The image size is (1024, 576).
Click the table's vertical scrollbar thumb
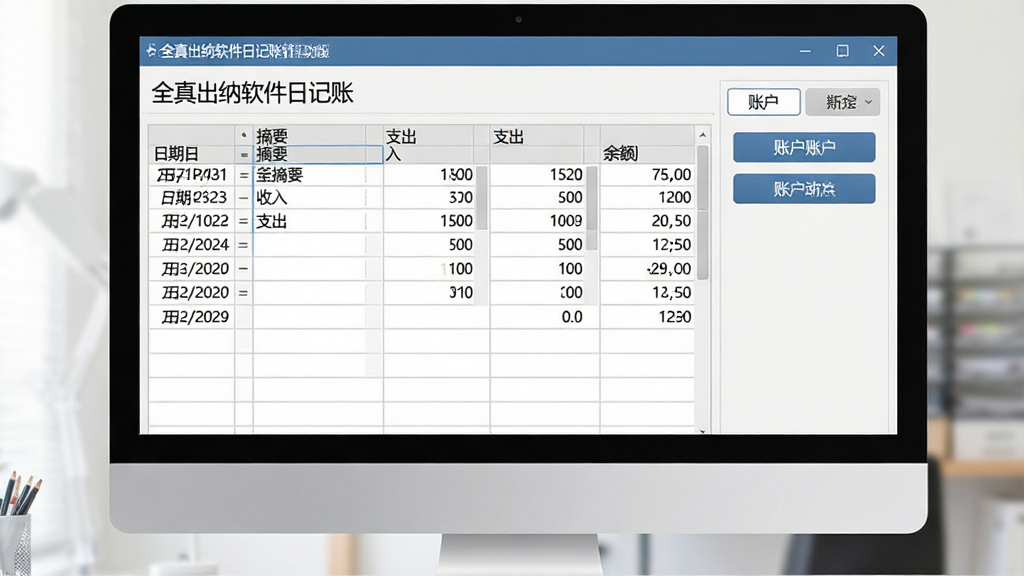coord(703,212)
